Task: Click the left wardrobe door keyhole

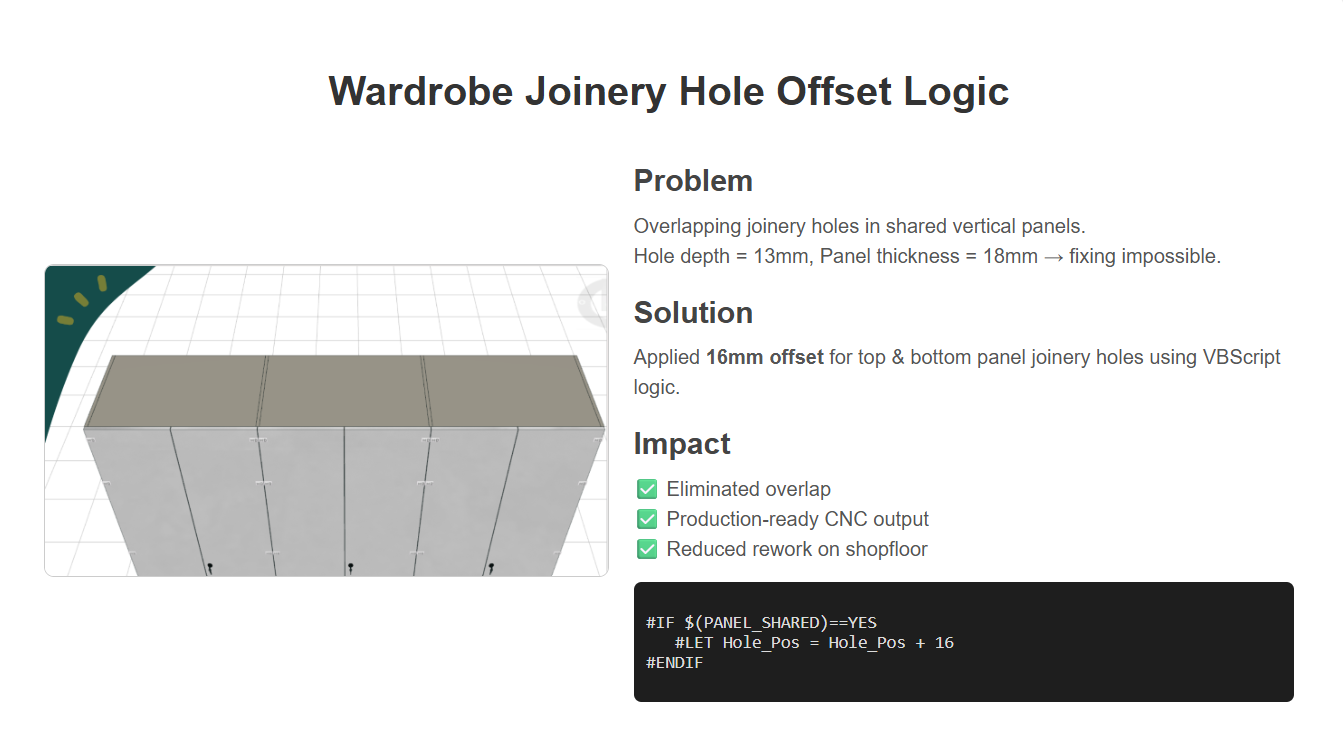Action: click(210, 568)
